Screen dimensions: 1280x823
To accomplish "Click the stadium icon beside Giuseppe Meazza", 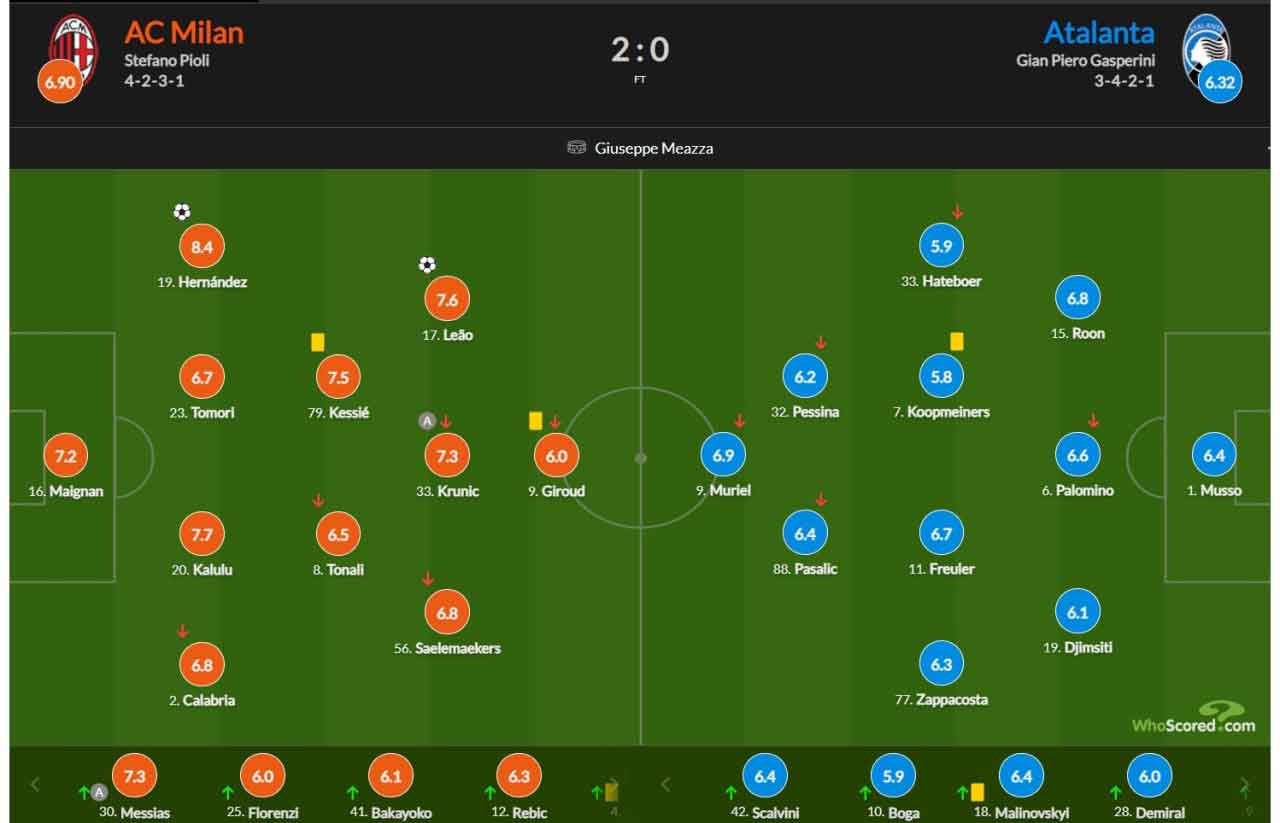I will pyautogui.click(x=576, y=148).
